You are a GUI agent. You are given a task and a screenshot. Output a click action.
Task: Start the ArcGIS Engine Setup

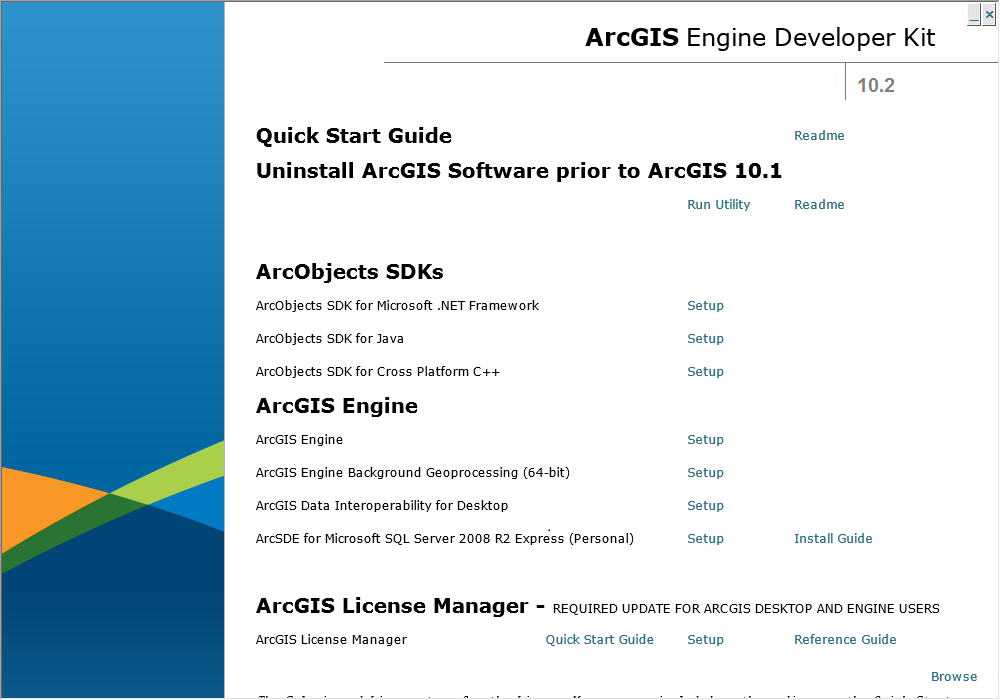(705, 439)
